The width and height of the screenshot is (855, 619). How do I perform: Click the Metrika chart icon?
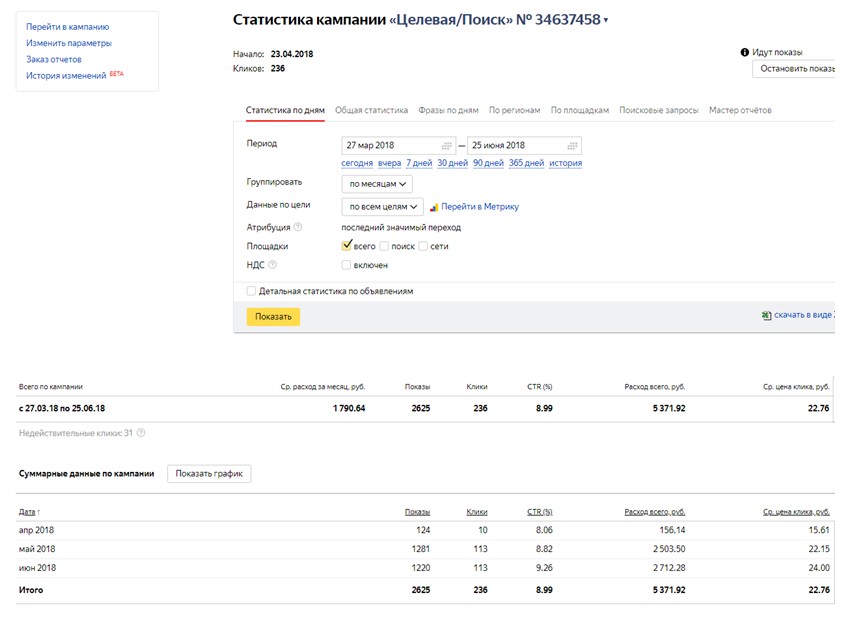pos(434,207)
